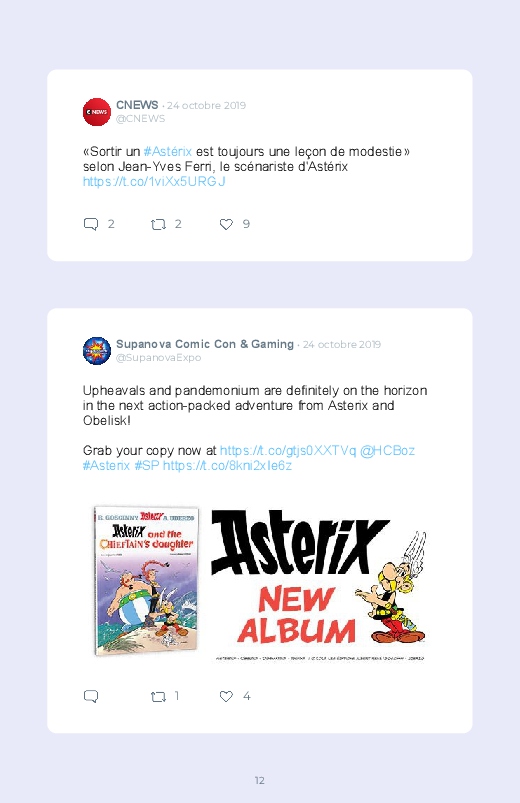Viewport: 520px width, 803px height.
Task: Open the t.co/8kni2xIe6z link
Action: [x=227, y=466]
